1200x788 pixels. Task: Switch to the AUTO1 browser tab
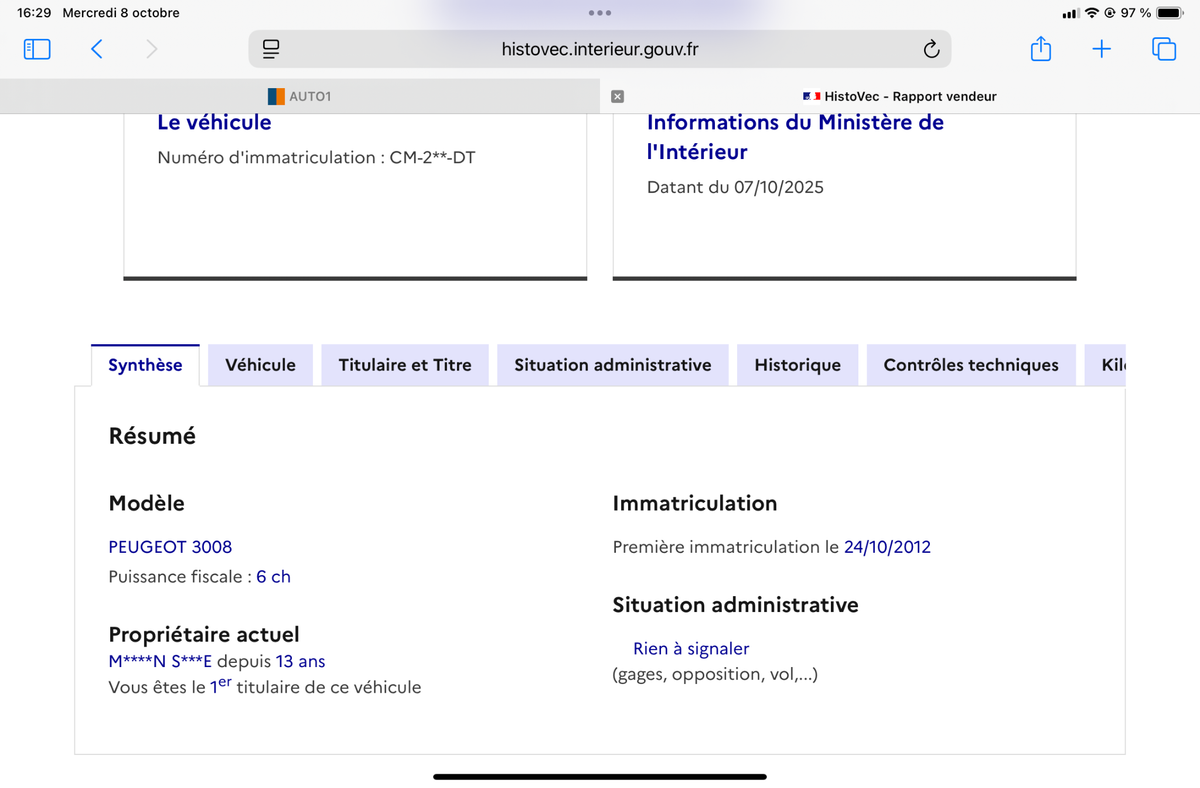click(299, 96)
